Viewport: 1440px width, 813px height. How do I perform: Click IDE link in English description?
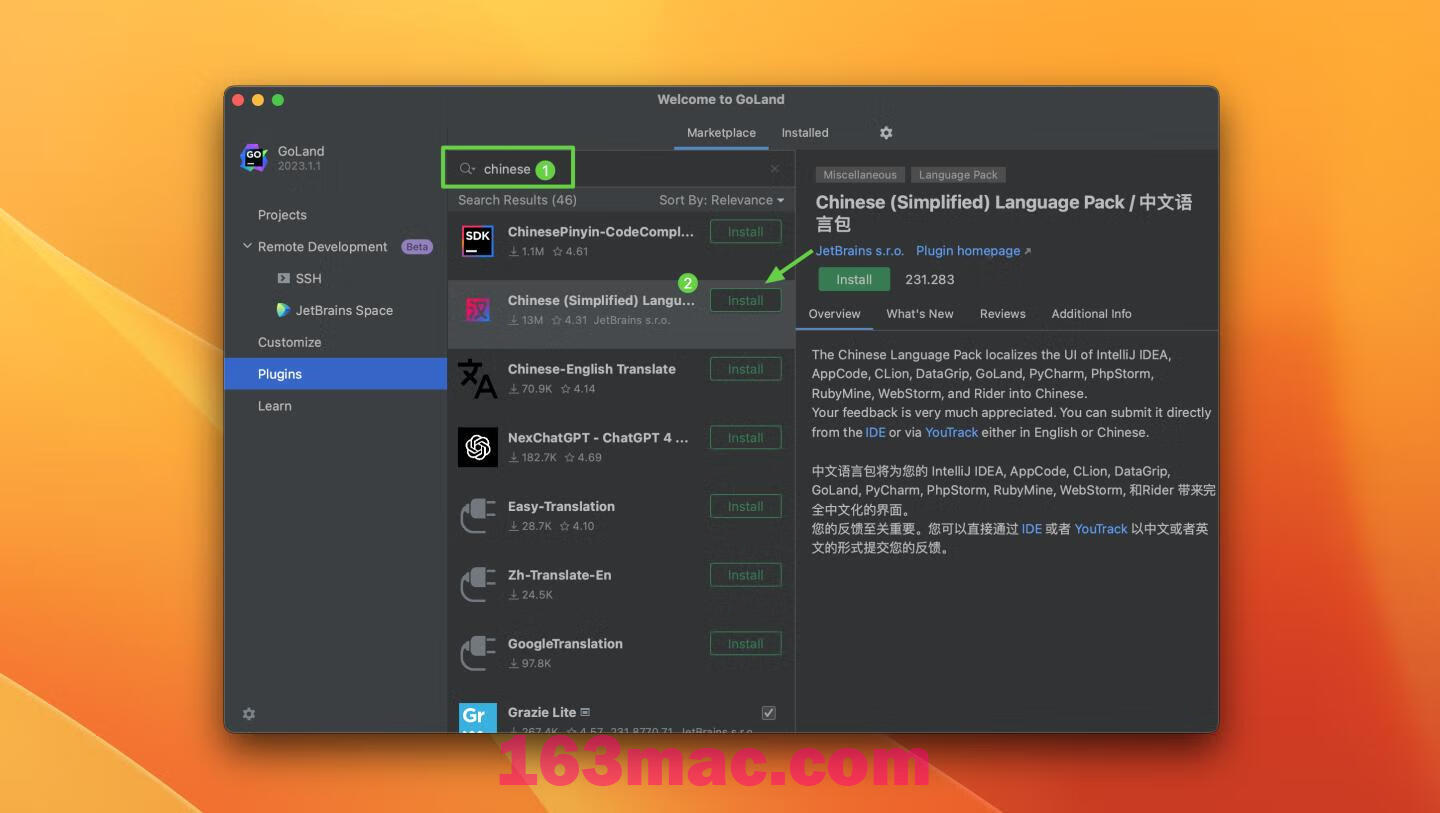[876, 432]
